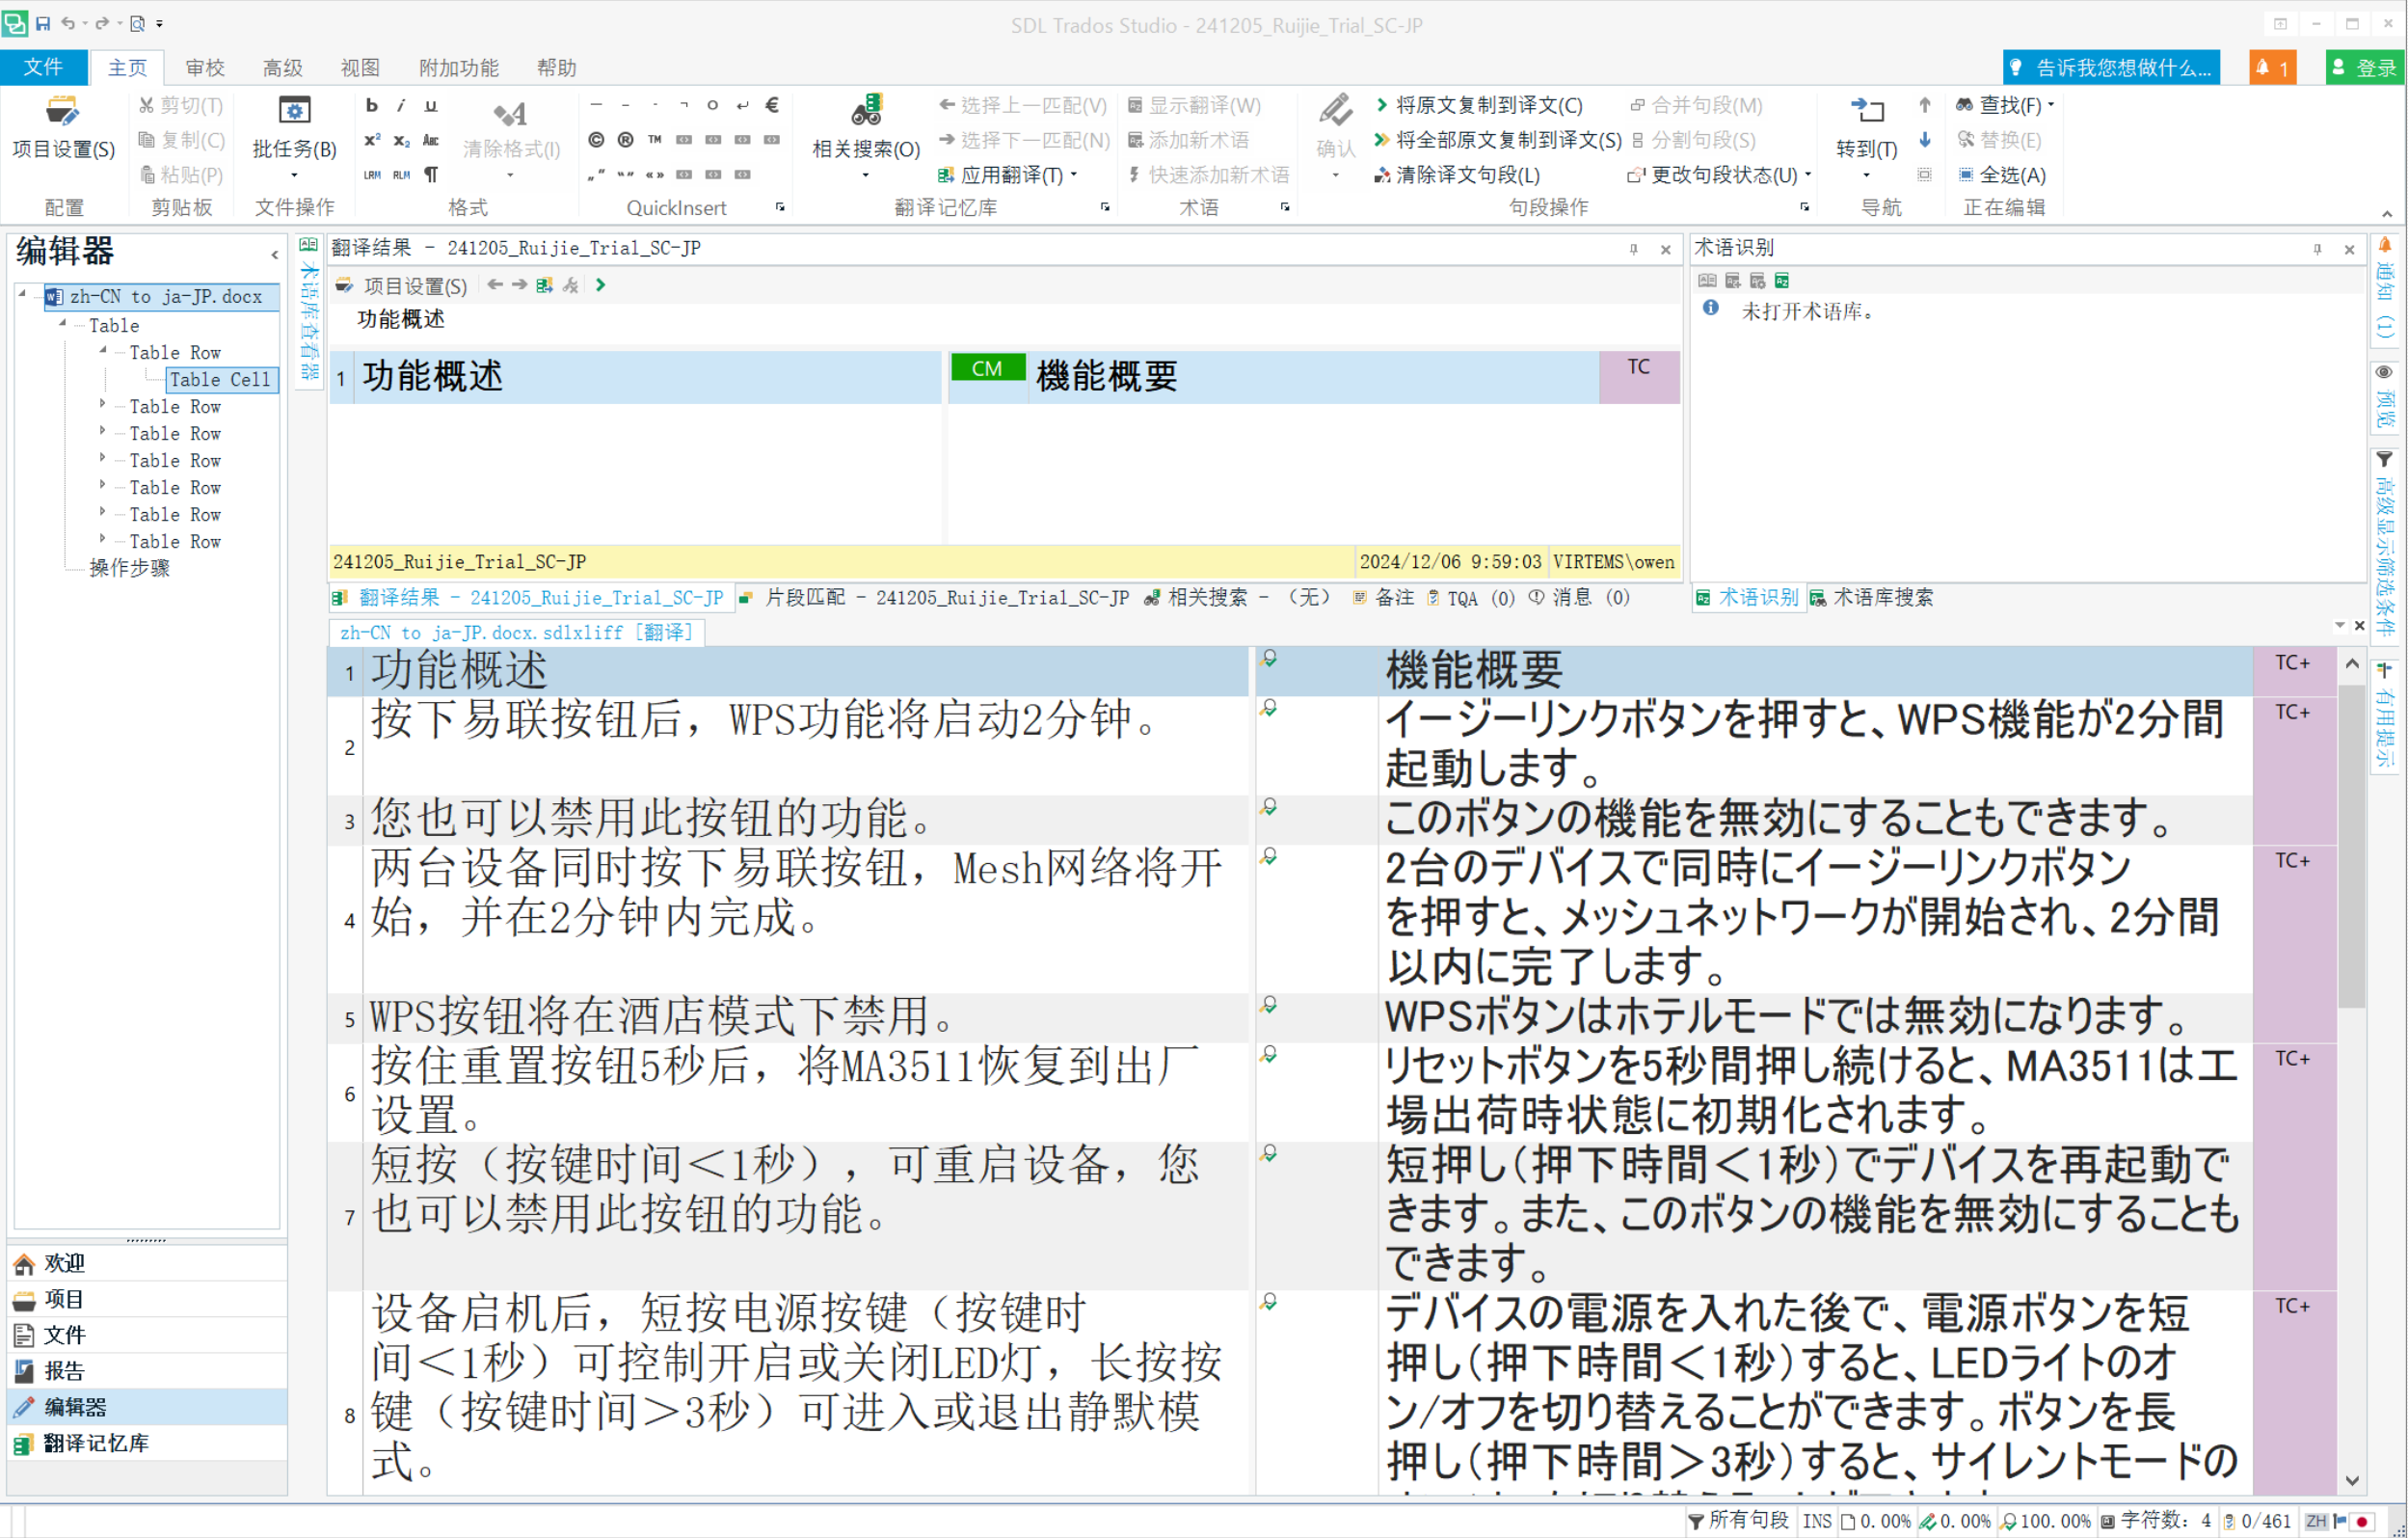
Task: Click the blue down arrow in Navigation group
Action: click(x=1925, y=140)
